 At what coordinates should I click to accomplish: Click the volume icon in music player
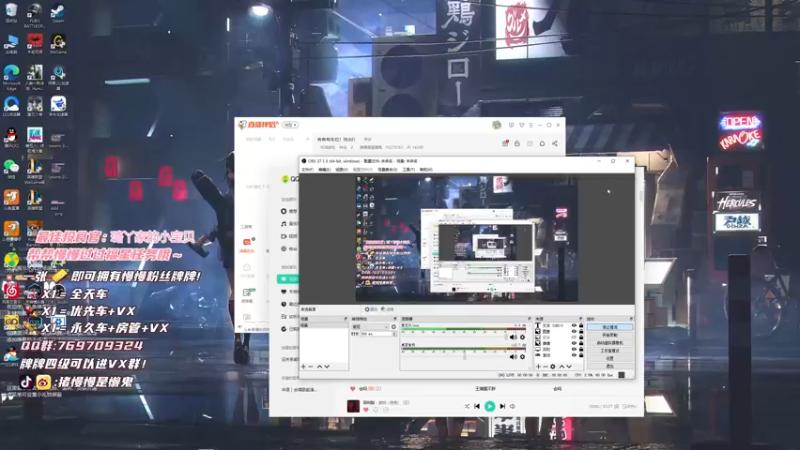[512, 406]
